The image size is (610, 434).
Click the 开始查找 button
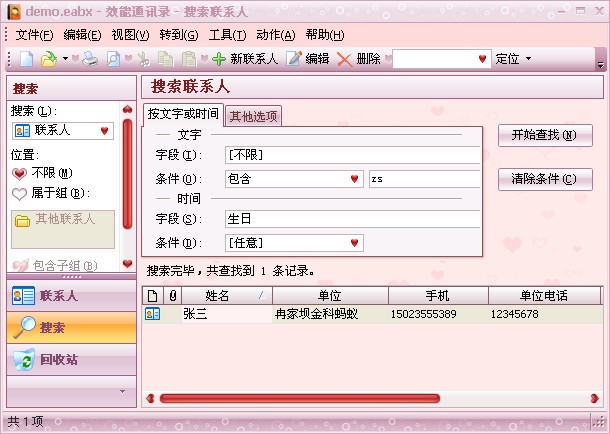click(544, 135)
